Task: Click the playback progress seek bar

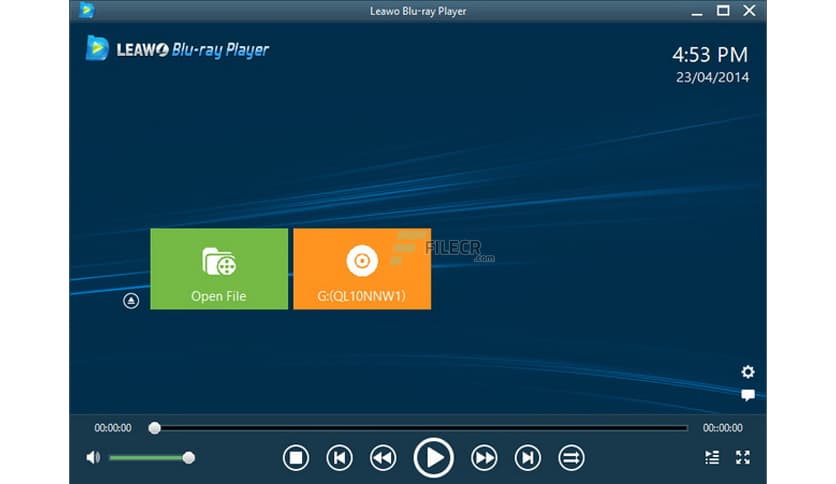Action: click(x=421, y=427)
